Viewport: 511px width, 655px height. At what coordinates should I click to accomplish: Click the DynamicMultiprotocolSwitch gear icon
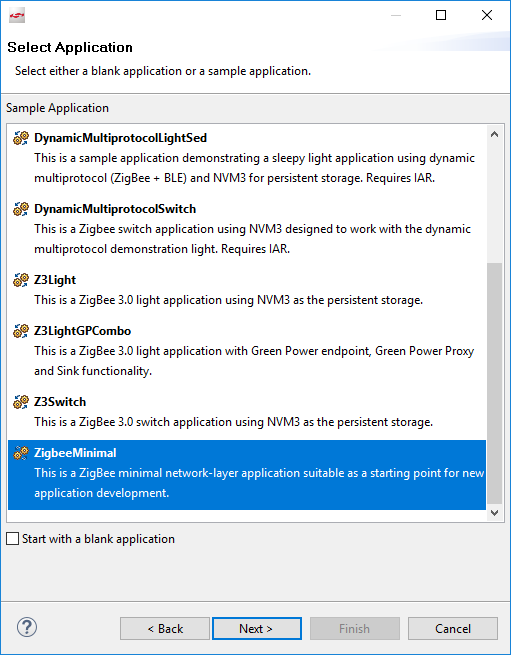pyautogui.click(x=20, y=208)
